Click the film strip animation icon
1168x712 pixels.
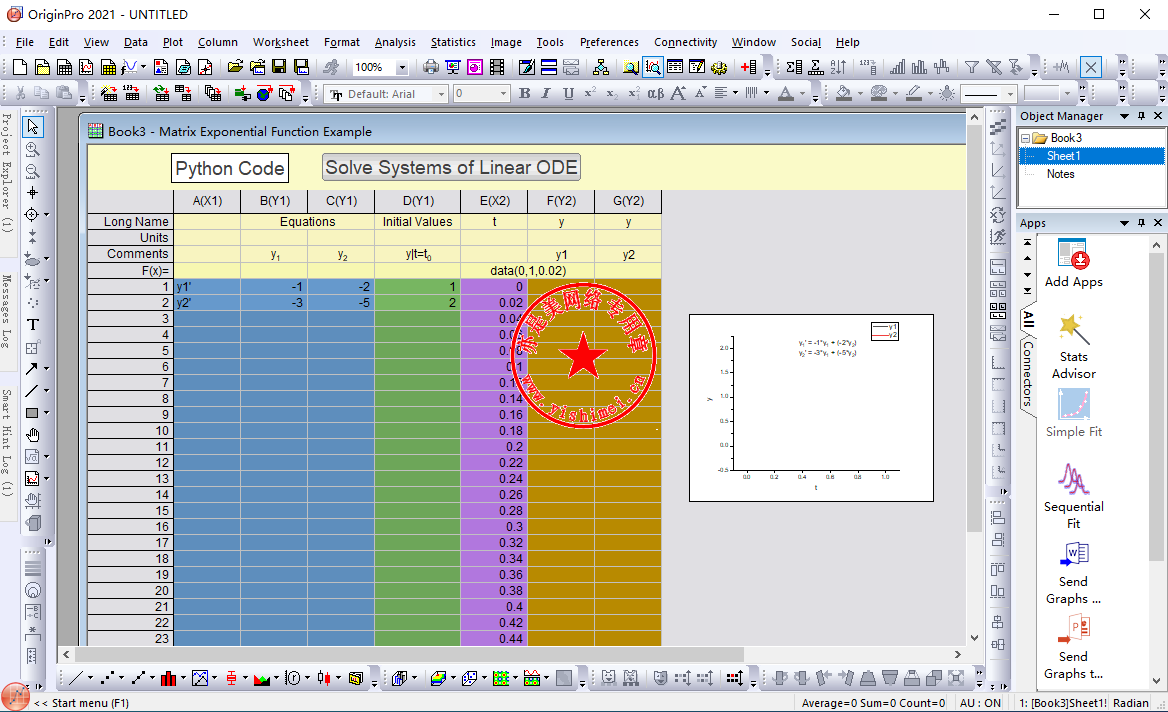coord(497,68)
